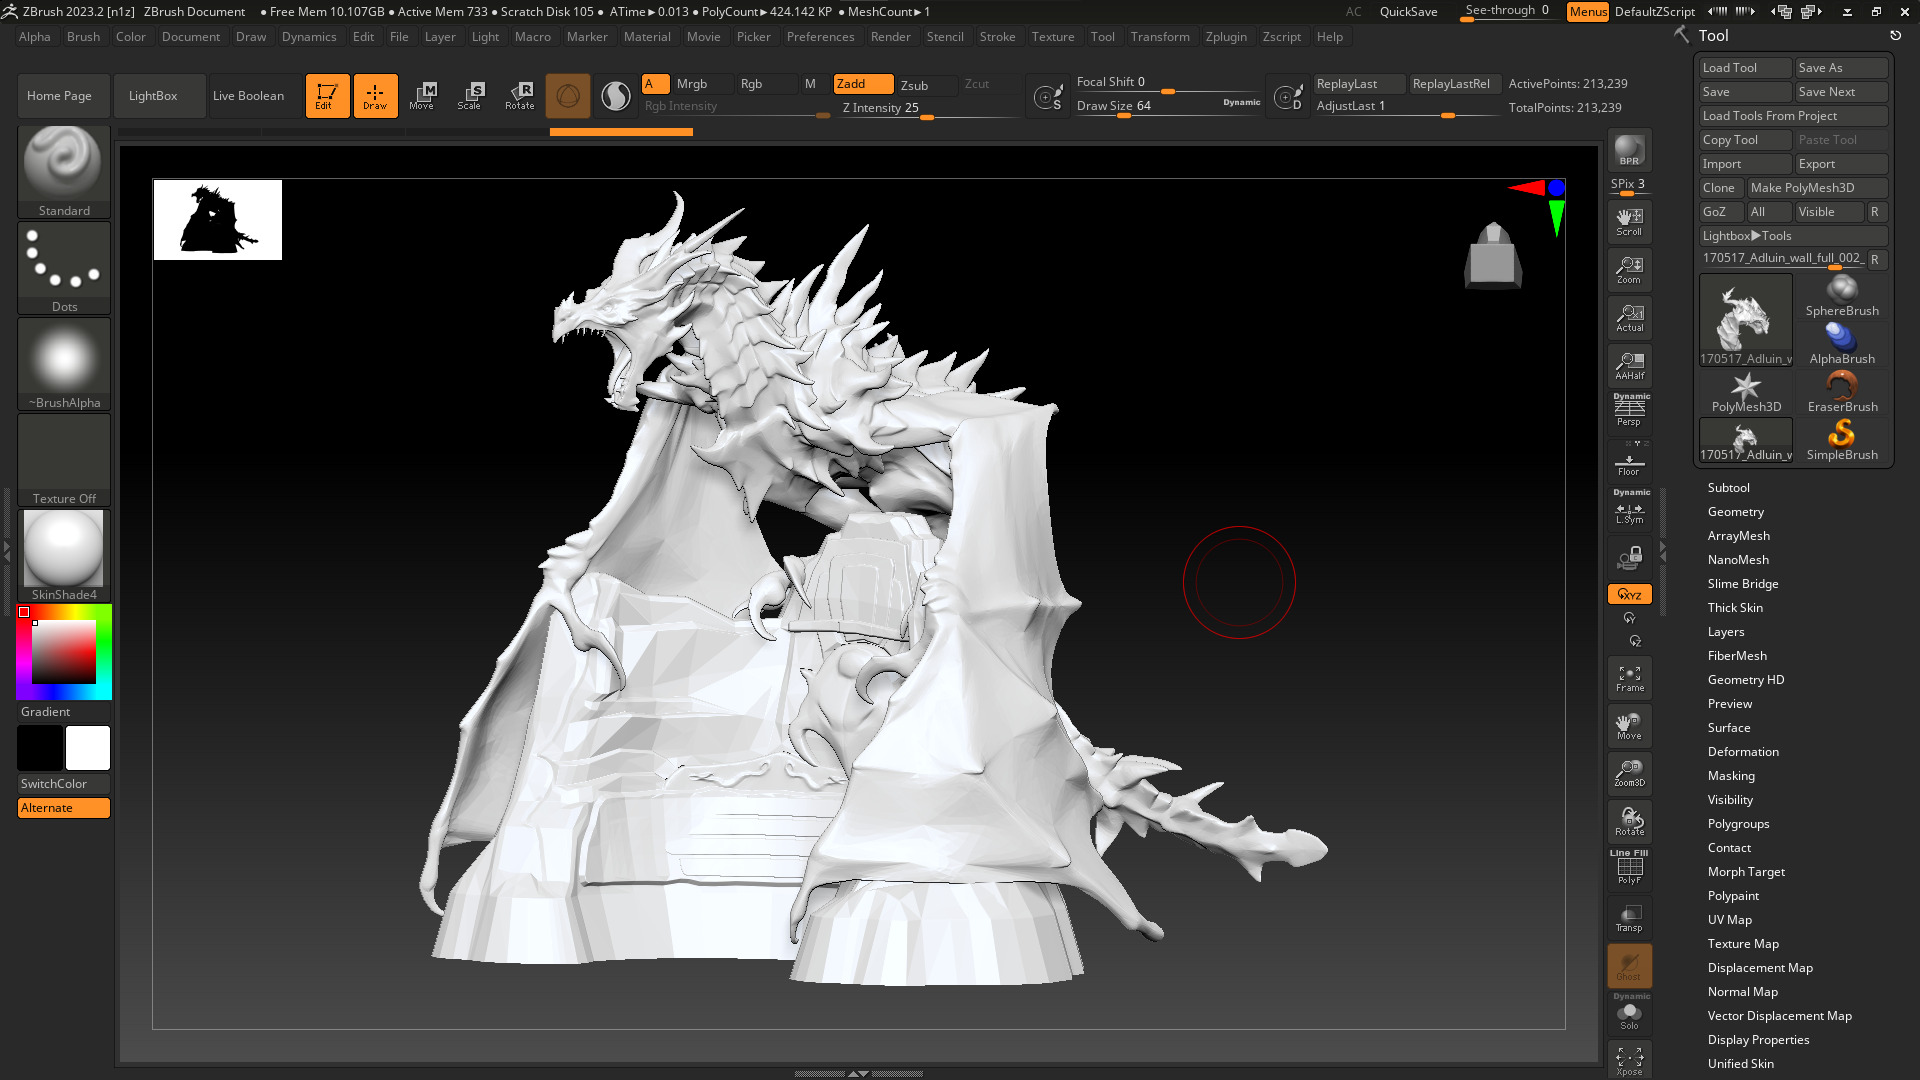
Task: Open the Zplugin menu
Action: [x=1225, y=37]
